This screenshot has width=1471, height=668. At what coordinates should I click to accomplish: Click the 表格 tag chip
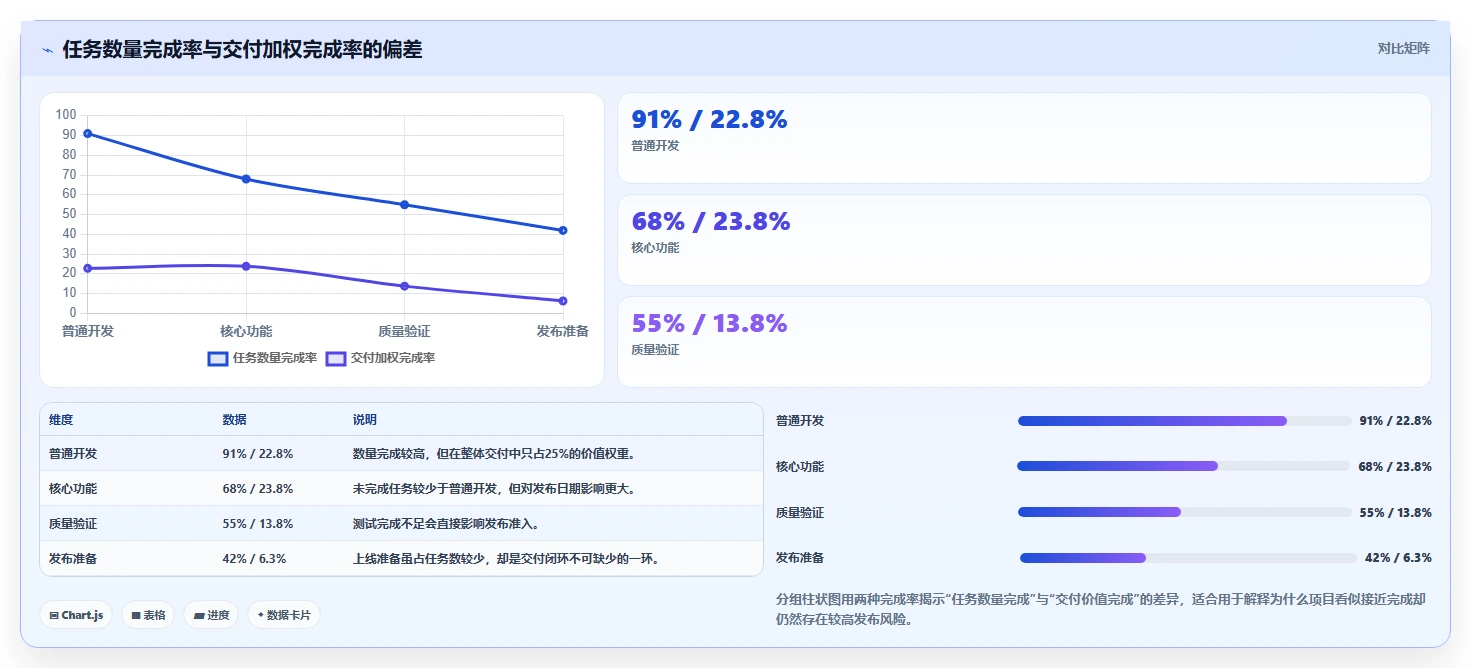click(148, 615)
